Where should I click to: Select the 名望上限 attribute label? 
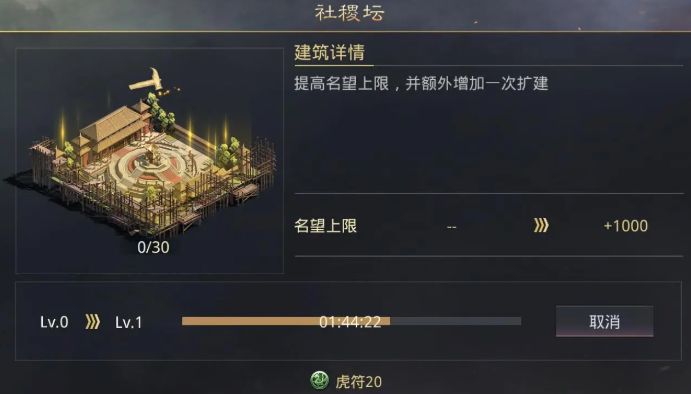[x=326, y=226]
